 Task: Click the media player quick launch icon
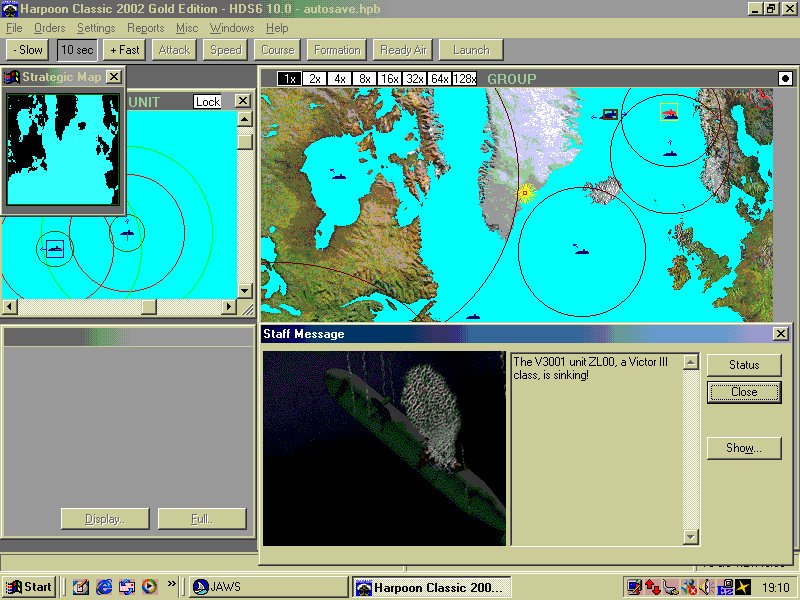tap(149, 587)
